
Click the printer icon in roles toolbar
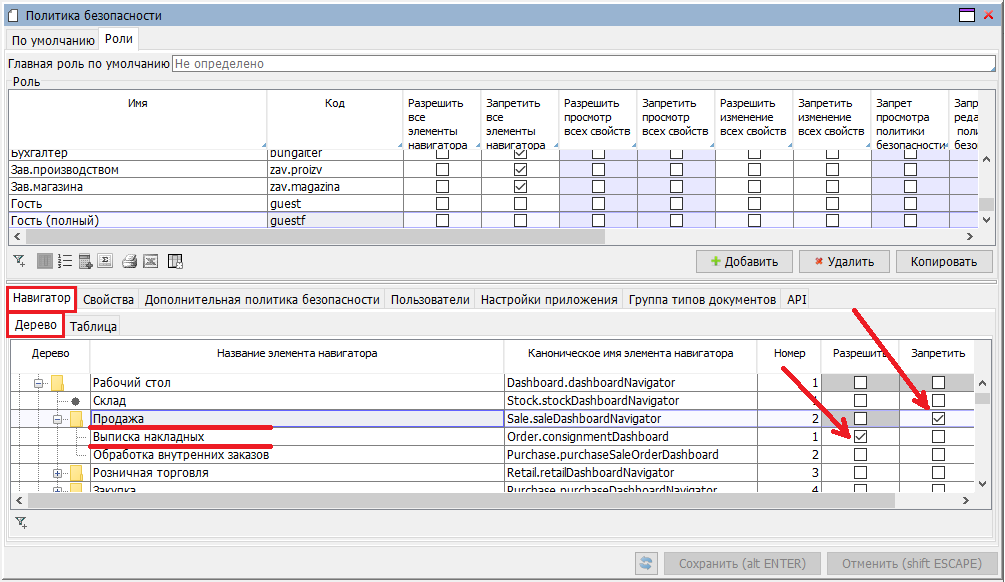pos(129,262)
